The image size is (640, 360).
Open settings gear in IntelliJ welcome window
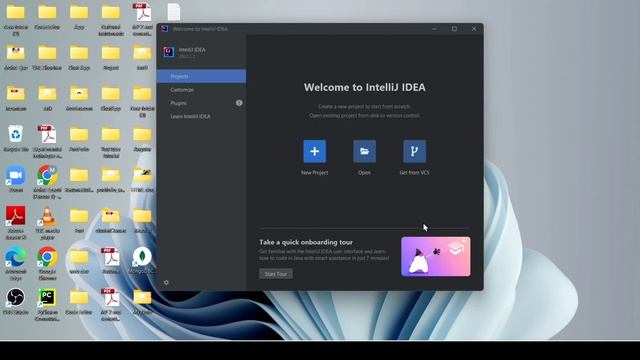(166, 282)
